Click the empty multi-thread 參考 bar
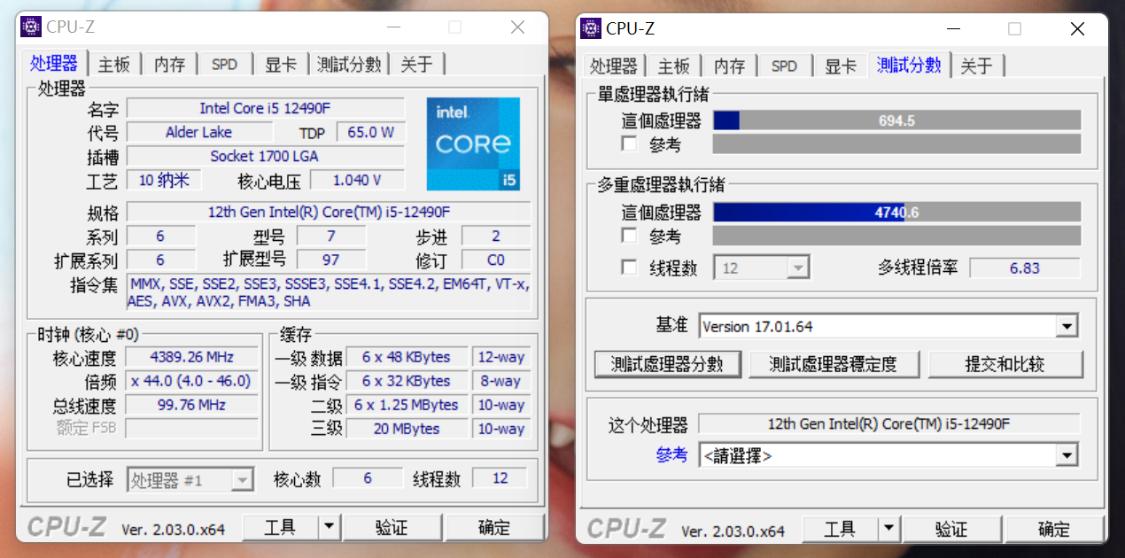1125x558 pixels. [x=897, y=236]
